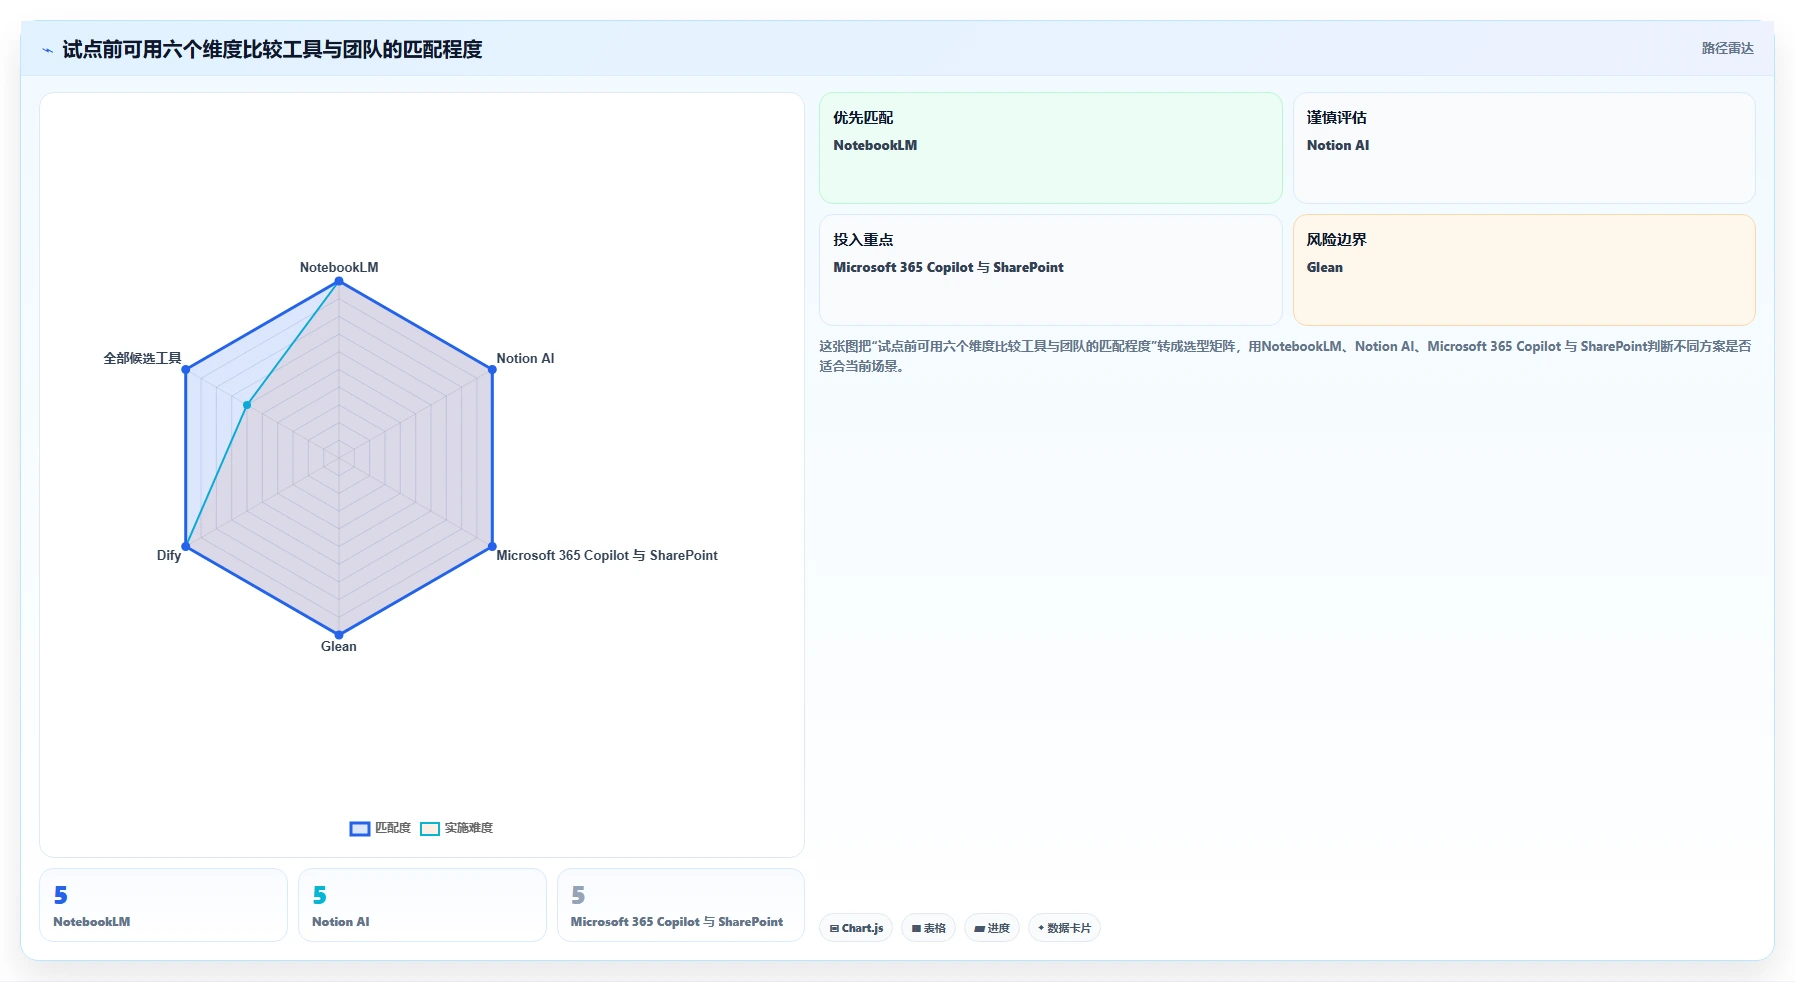1795x982 pixels.
Task: Click the Notion AI score card showing 5
Action: 422,905
